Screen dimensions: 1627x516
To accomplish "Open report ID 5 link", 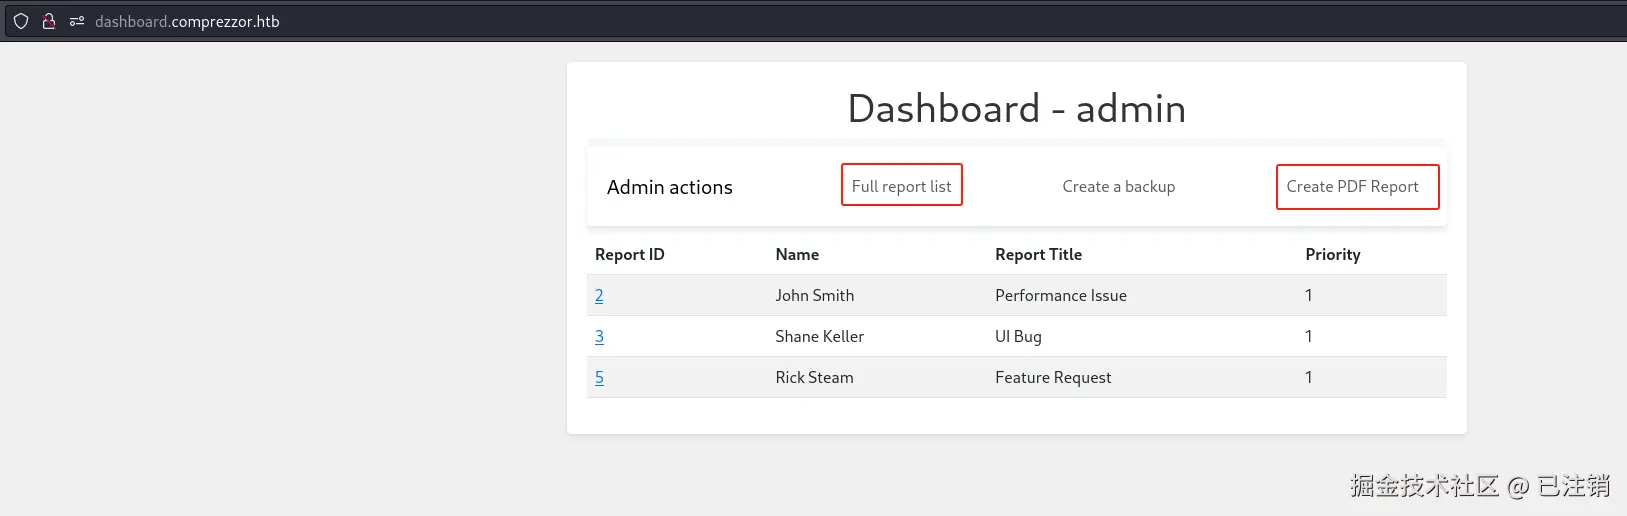I will (x=599, y=377).
